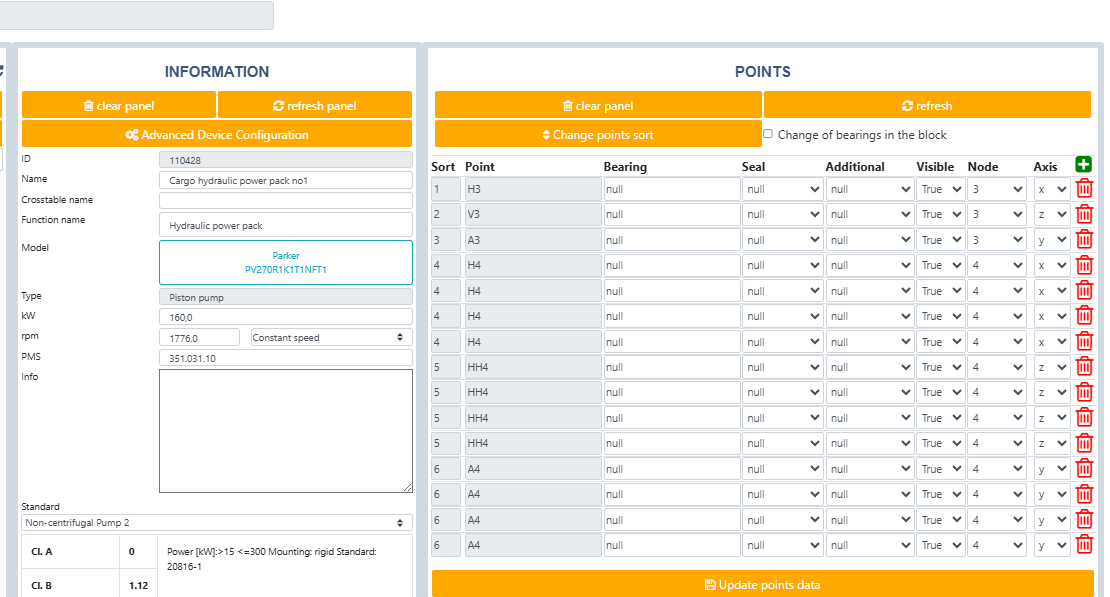The image size is (1110, 597).
Task: Open the Visible dropdown for the H3 row
Action: [x=941, y=189]
